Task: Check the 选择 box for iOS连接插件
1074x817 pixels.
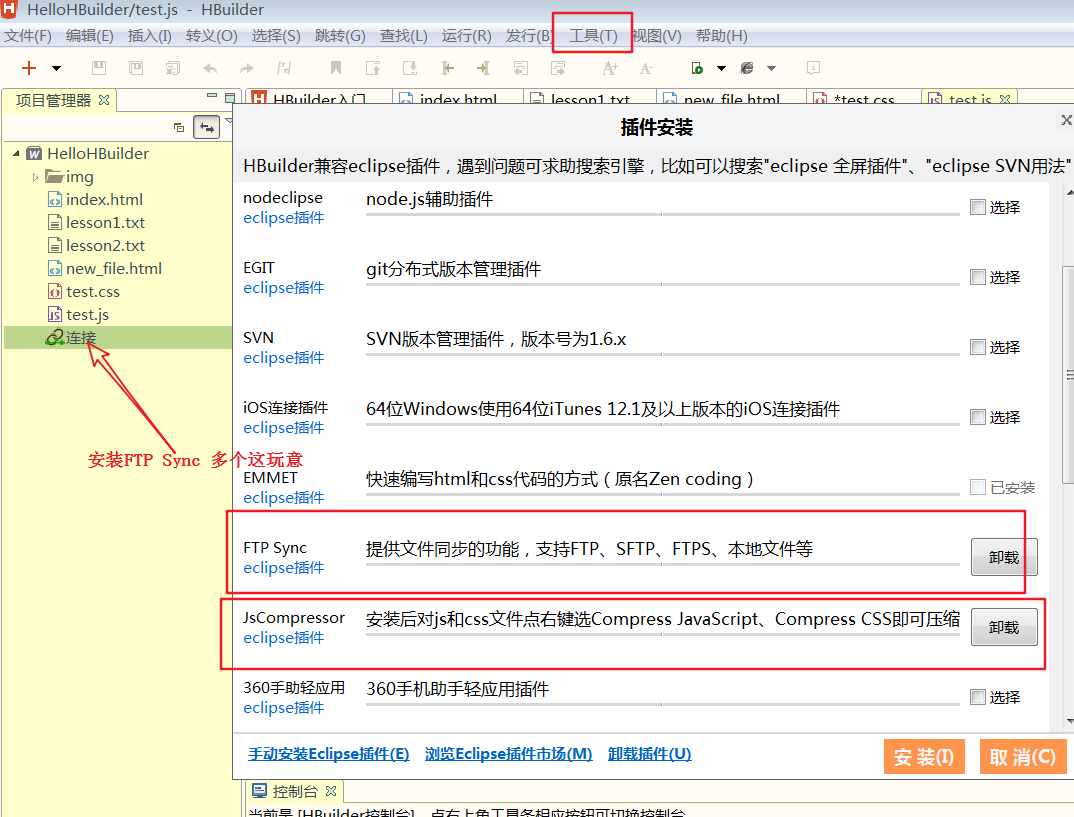Action: (977, 417)
